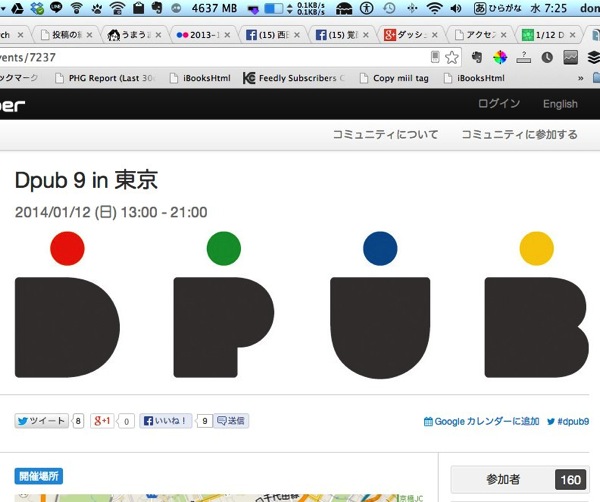Click the blue dot above letter U
Image resolution: width=600 pixels, height=502 pixels.
click(380, 248)
